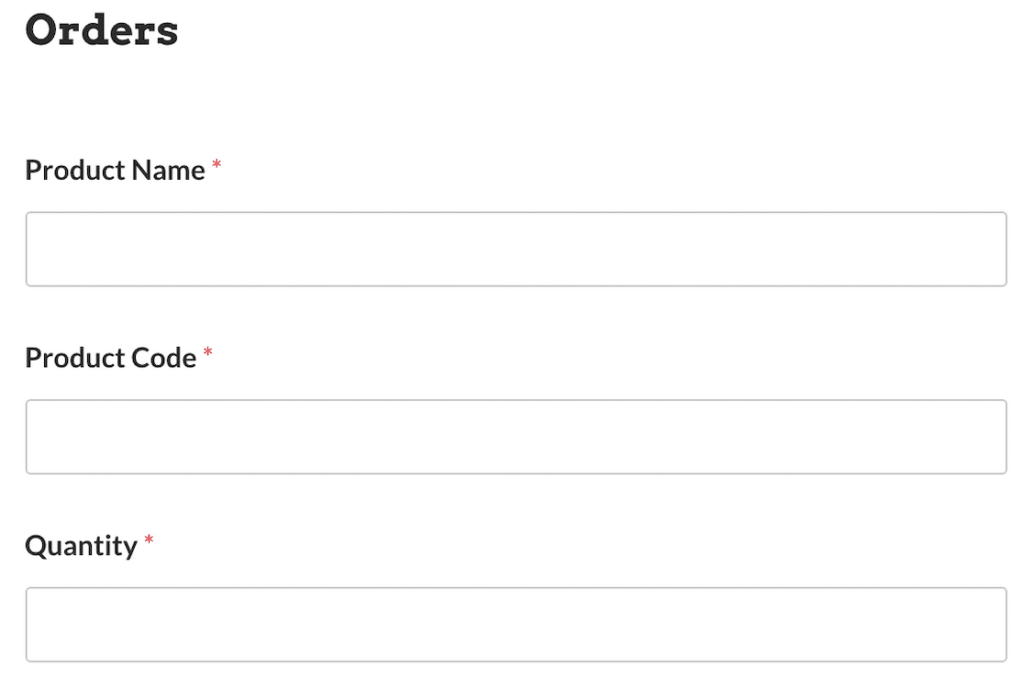Click the field directly below the Orders title
Viewport: 1024px width, 679px height.
pos(516,249)
